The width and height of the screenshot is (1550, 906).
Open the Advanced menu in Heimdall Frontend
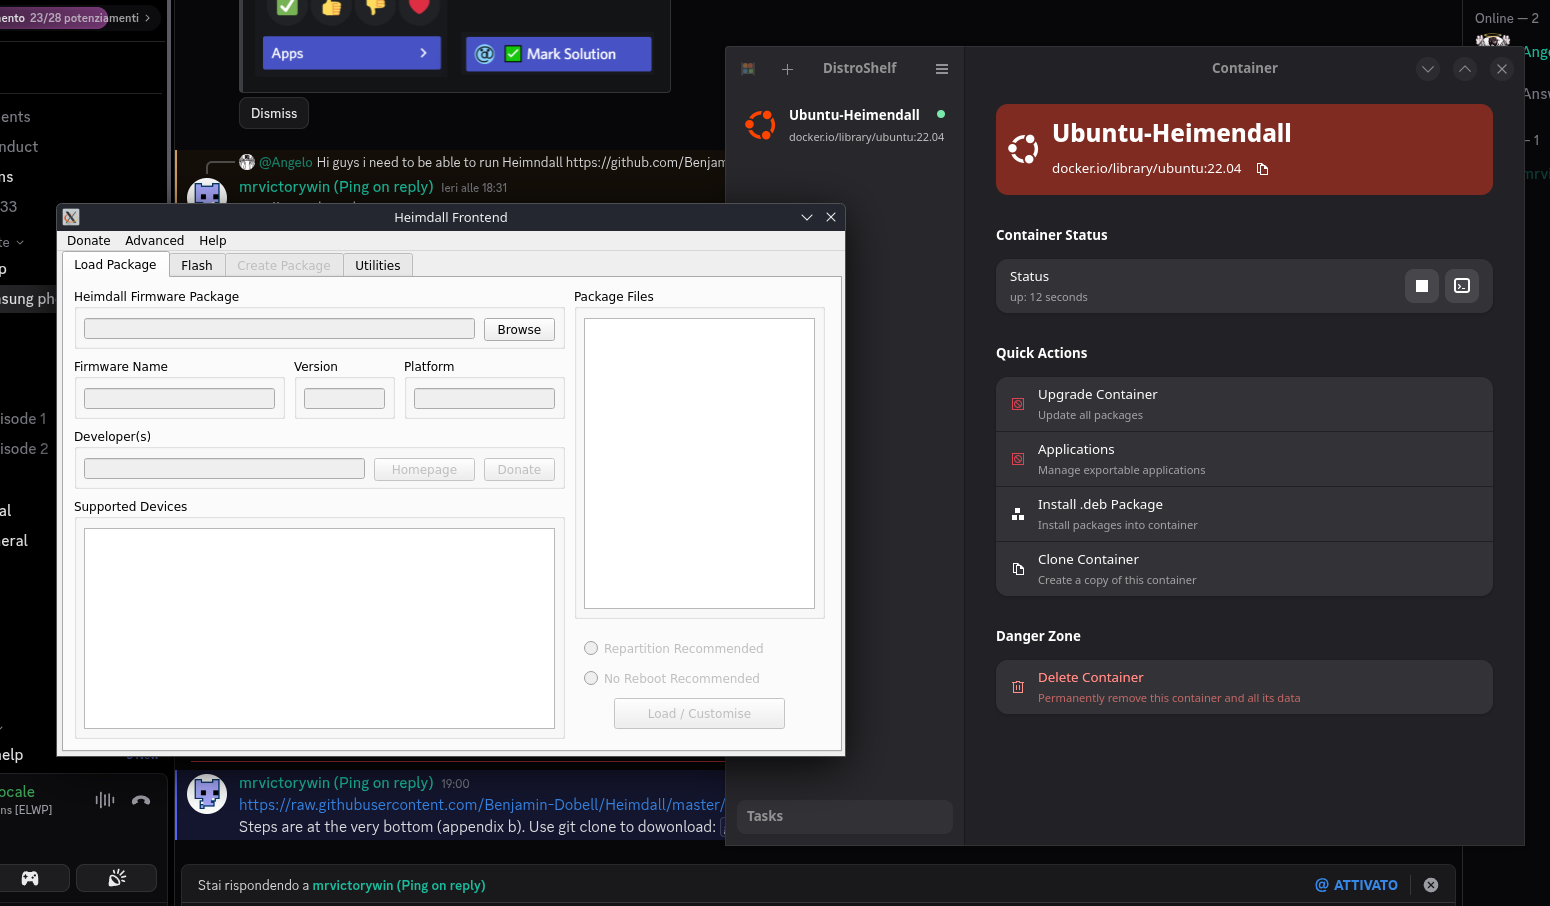point(155,241)
